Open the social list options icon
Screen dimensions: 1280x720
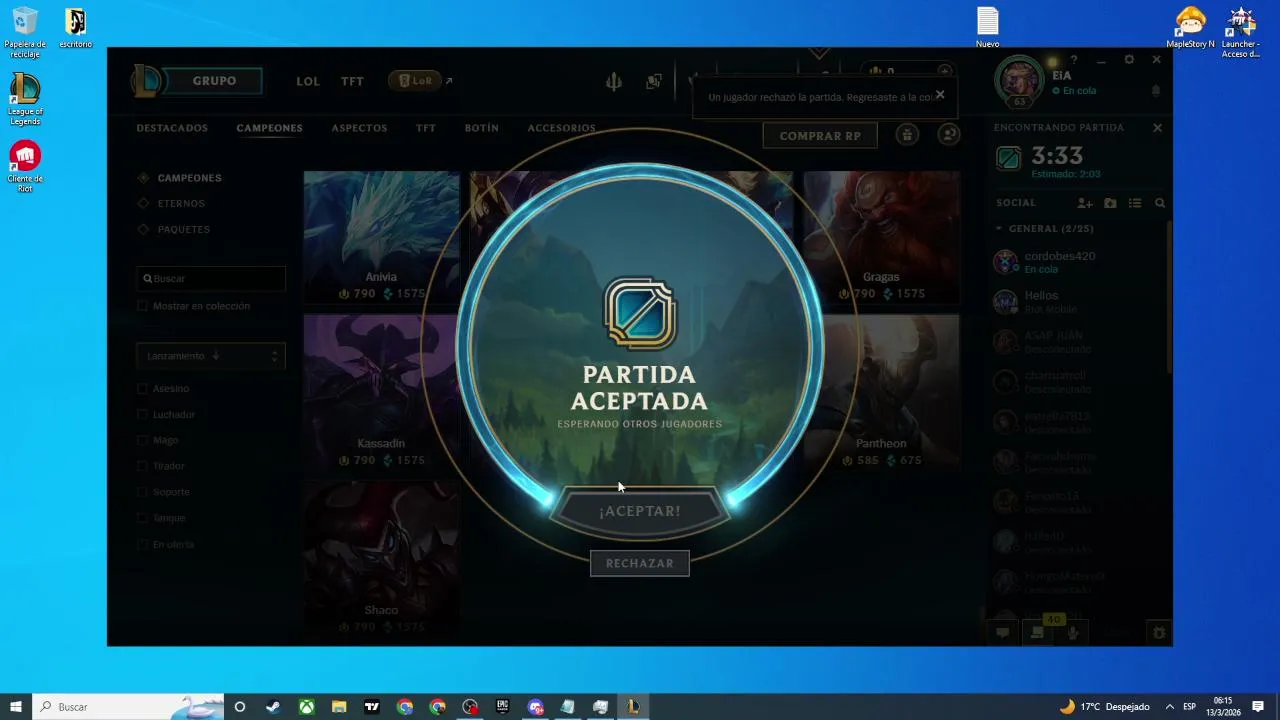[1135, 203]
